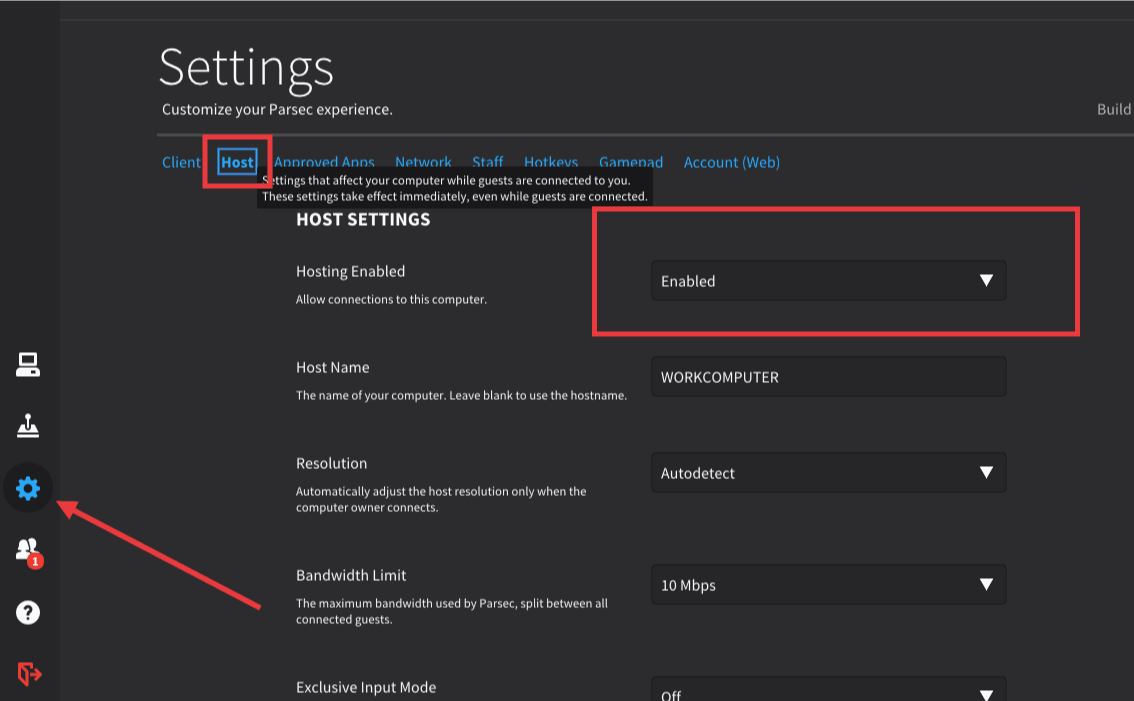The height and width of the screenshot is (701, 1134).
Task: Click the red log out icon
Action: coord(29,674)
